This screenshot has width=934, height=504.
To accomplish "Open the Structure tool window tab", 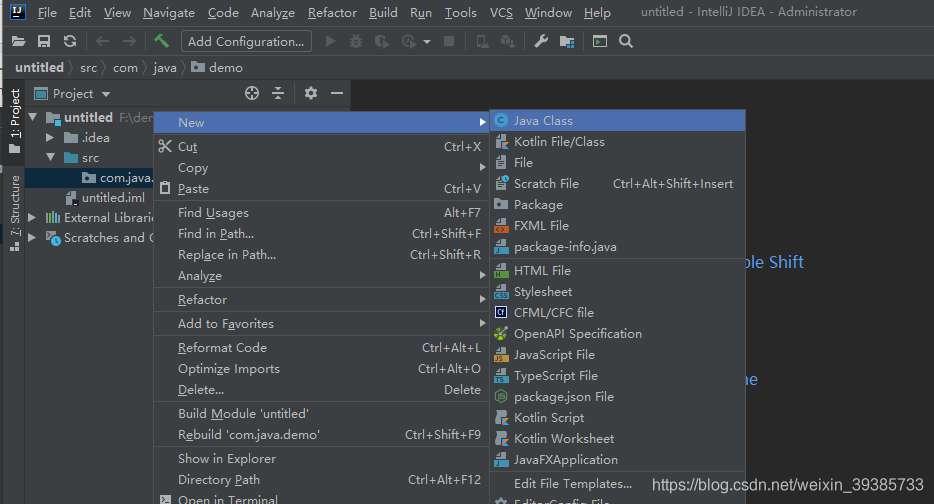I will (x=15, y=213).
